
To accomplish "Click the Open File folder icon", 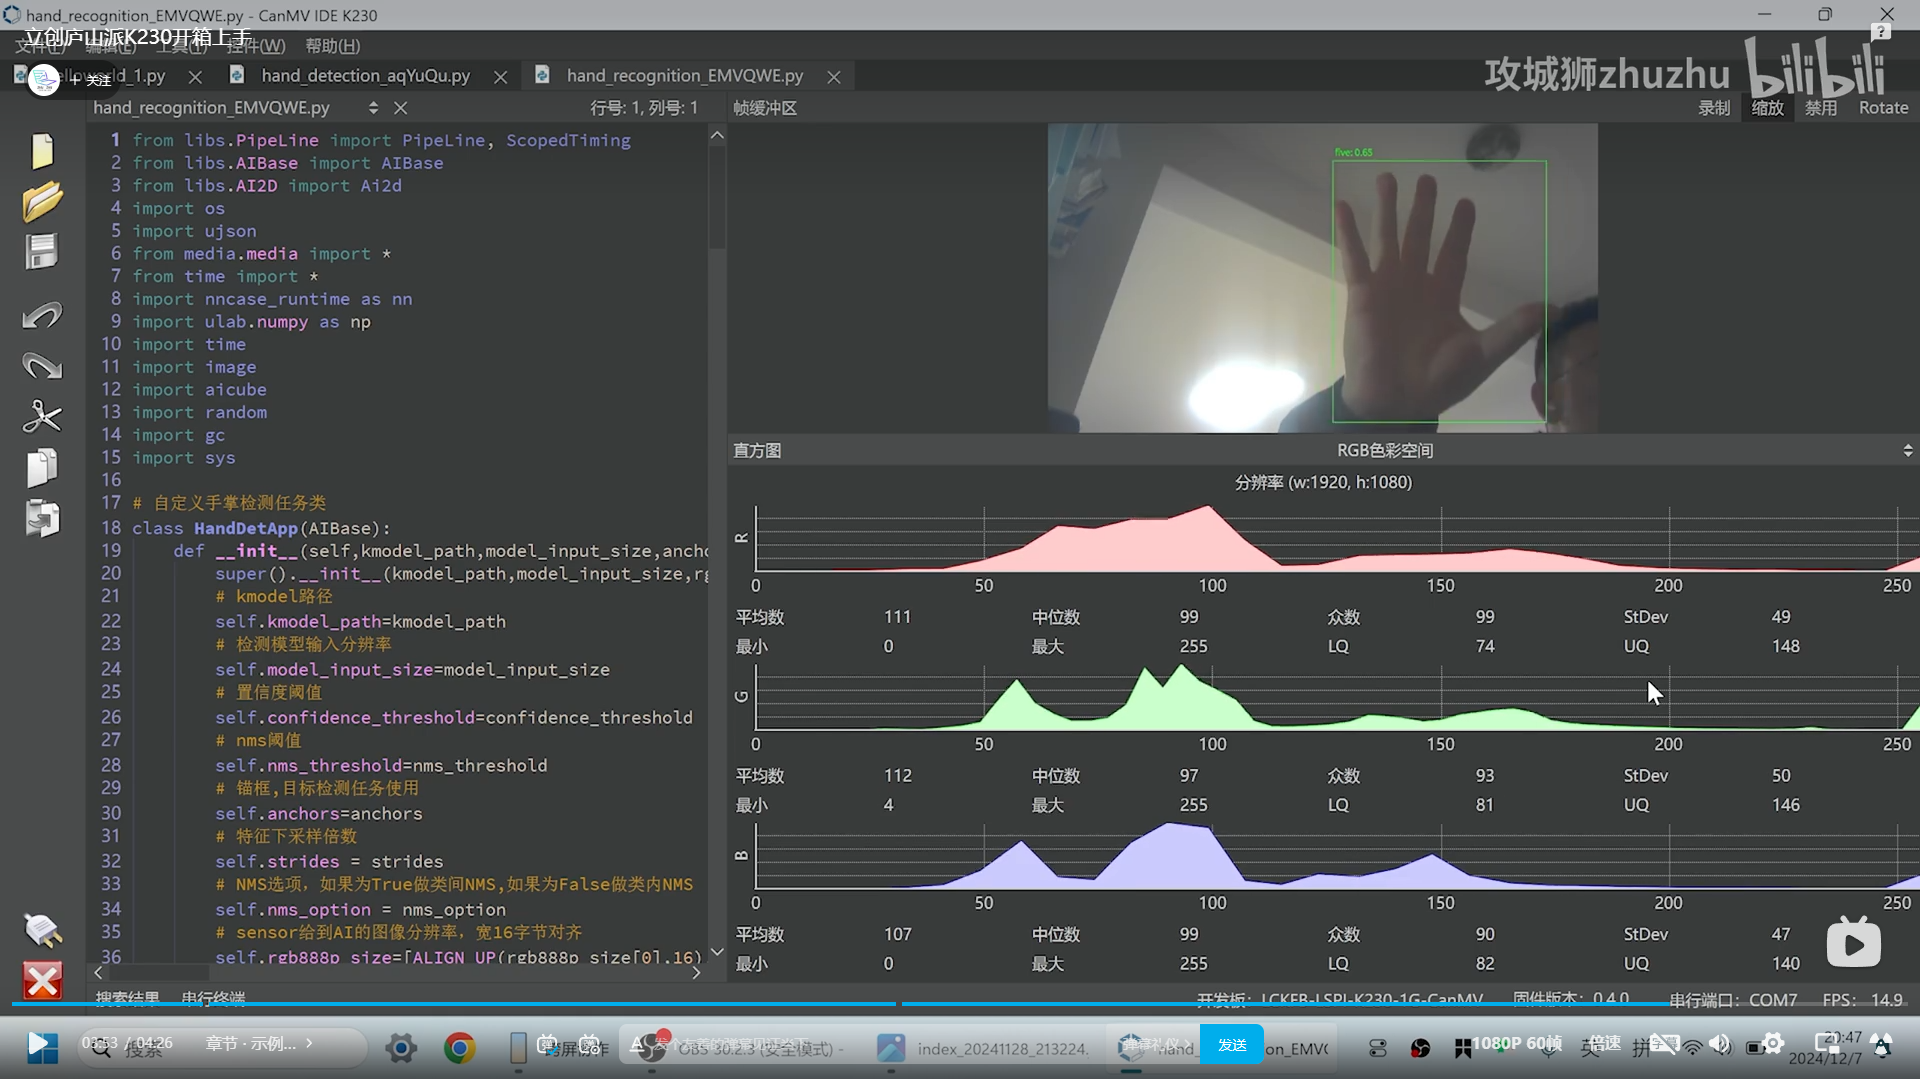I will tap(42, 202).
